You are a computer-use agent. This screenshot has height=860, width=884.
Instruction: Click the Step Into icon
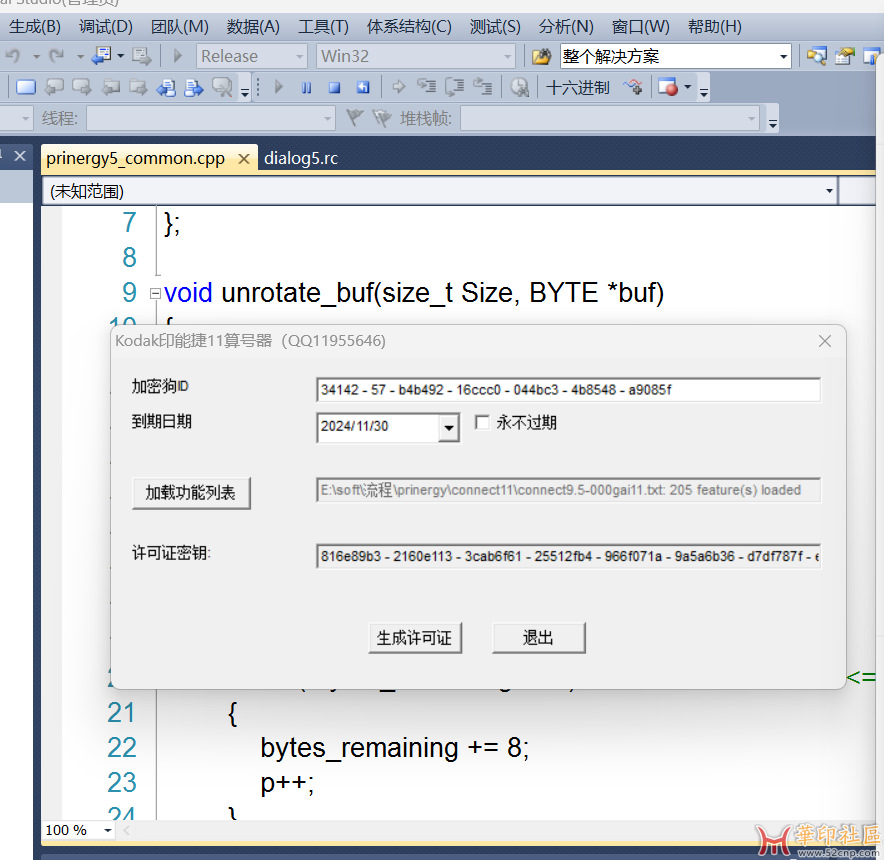click(x=426, y=86)
